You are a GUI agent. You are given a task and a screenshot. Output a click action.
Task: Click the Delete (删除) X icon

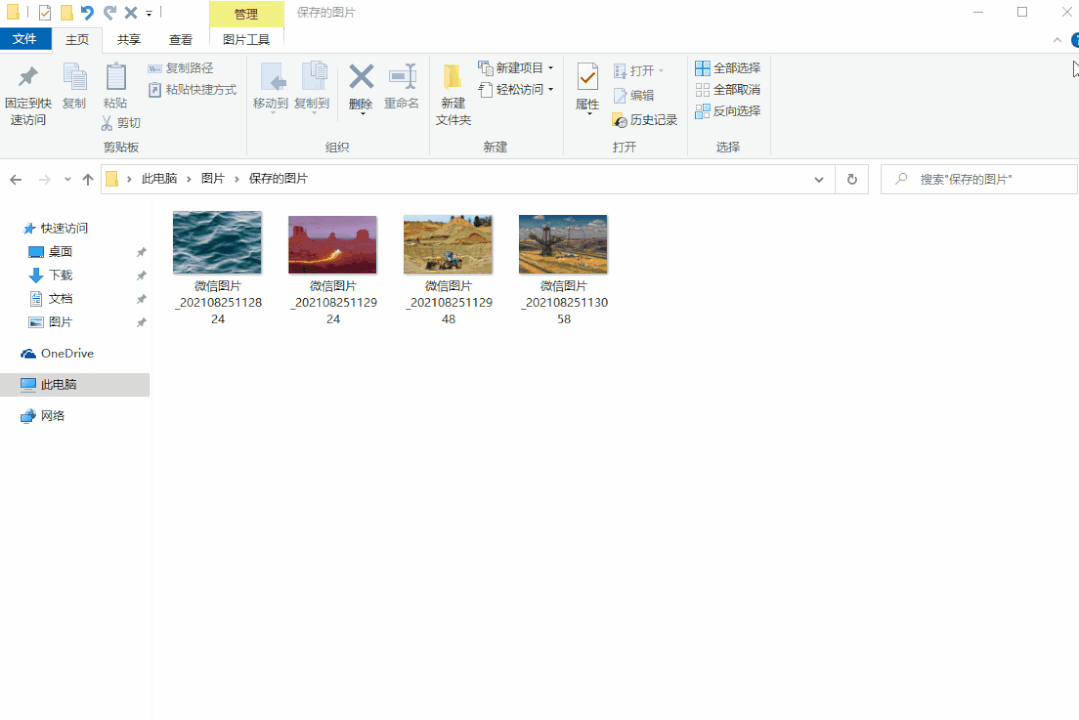[361, 77]
